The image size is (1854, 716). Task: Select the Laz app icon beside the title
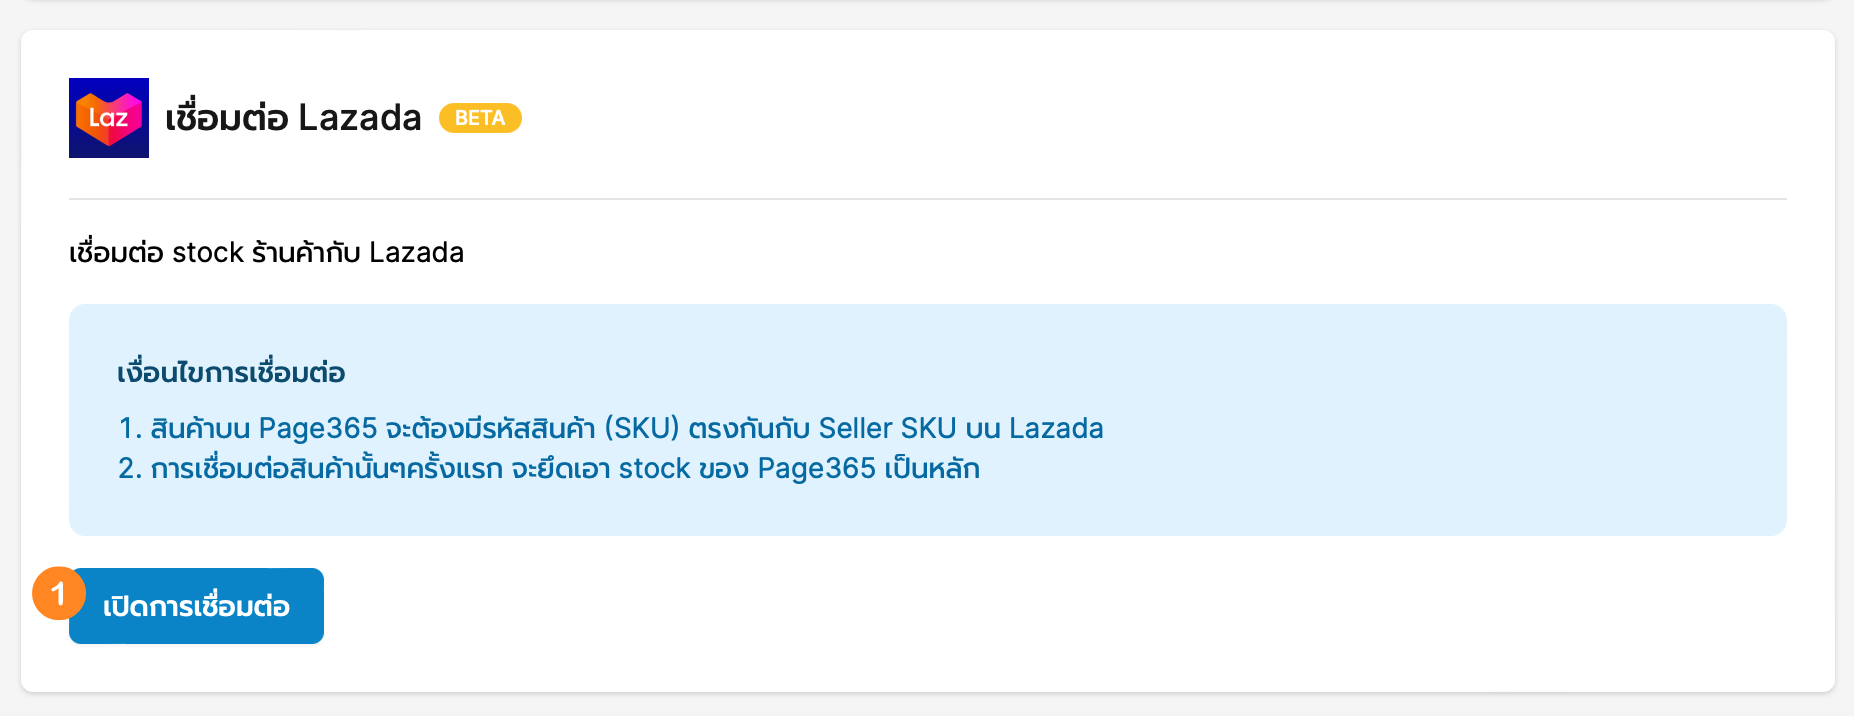[108, 117]
